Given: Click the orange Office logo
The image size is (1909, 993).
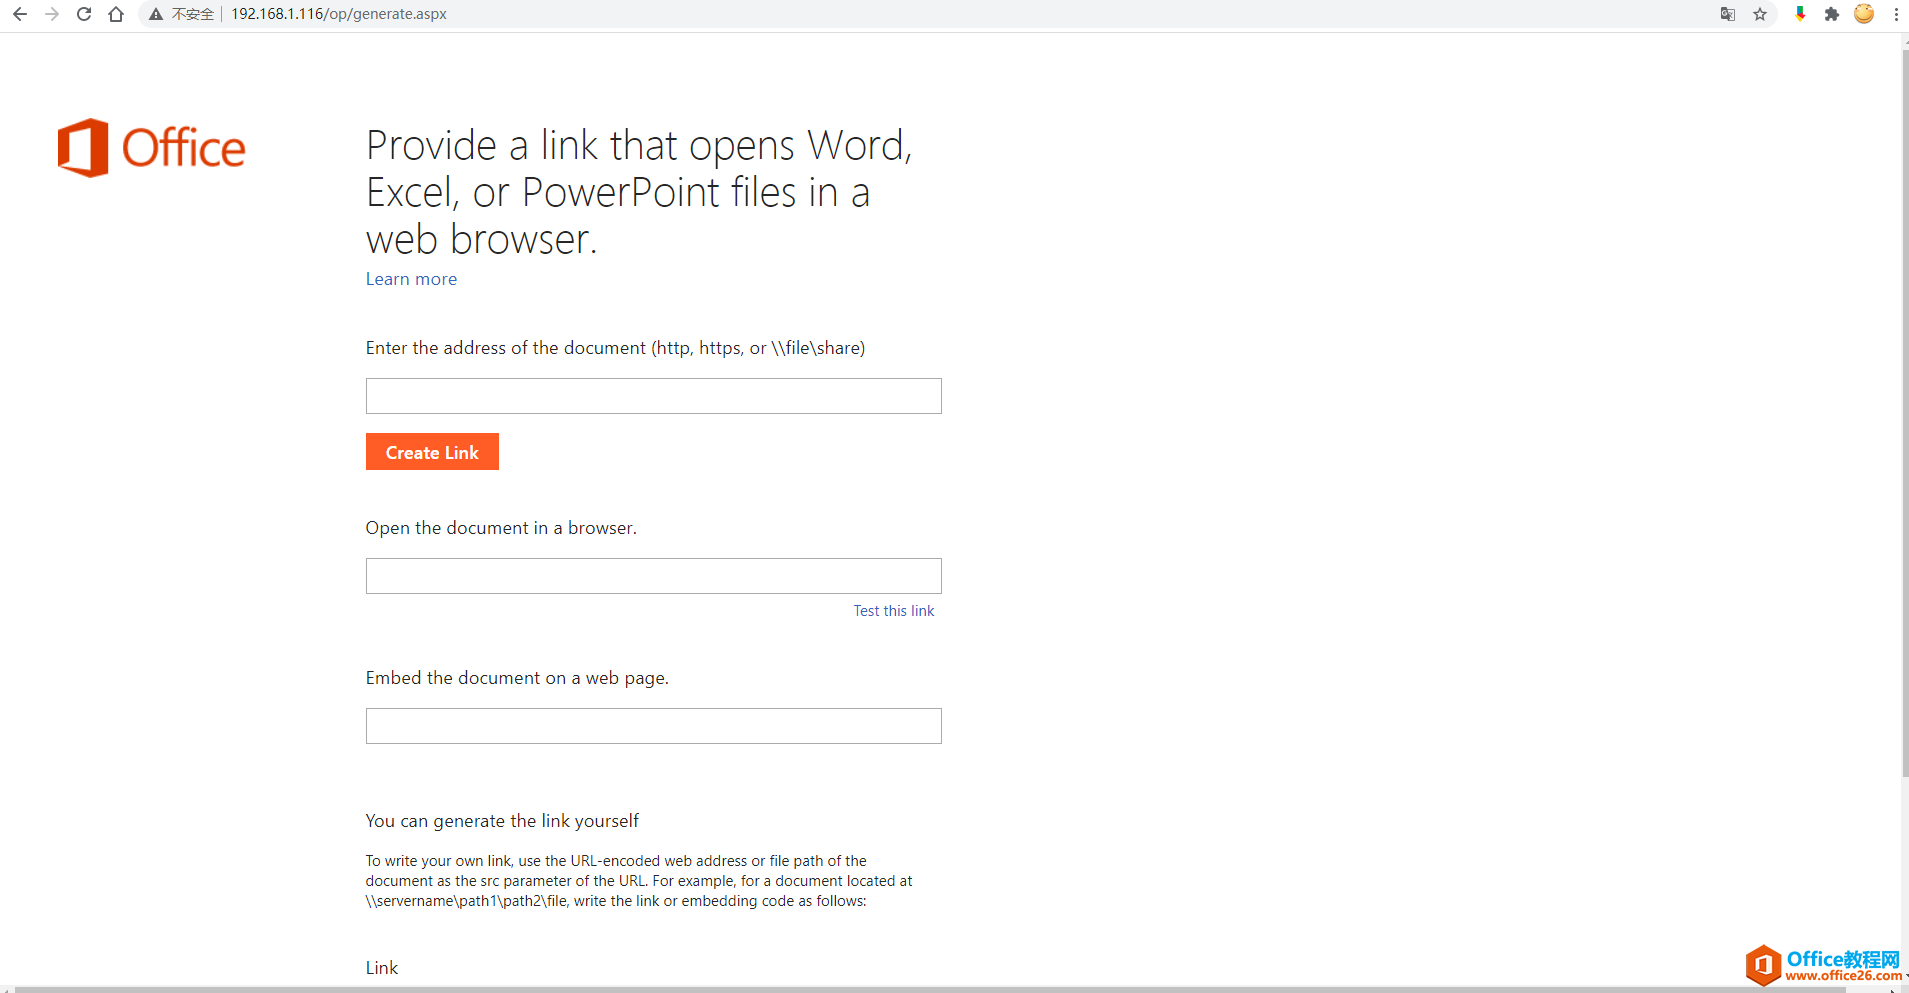Looking at the screenshot, I should pos(152,148).
